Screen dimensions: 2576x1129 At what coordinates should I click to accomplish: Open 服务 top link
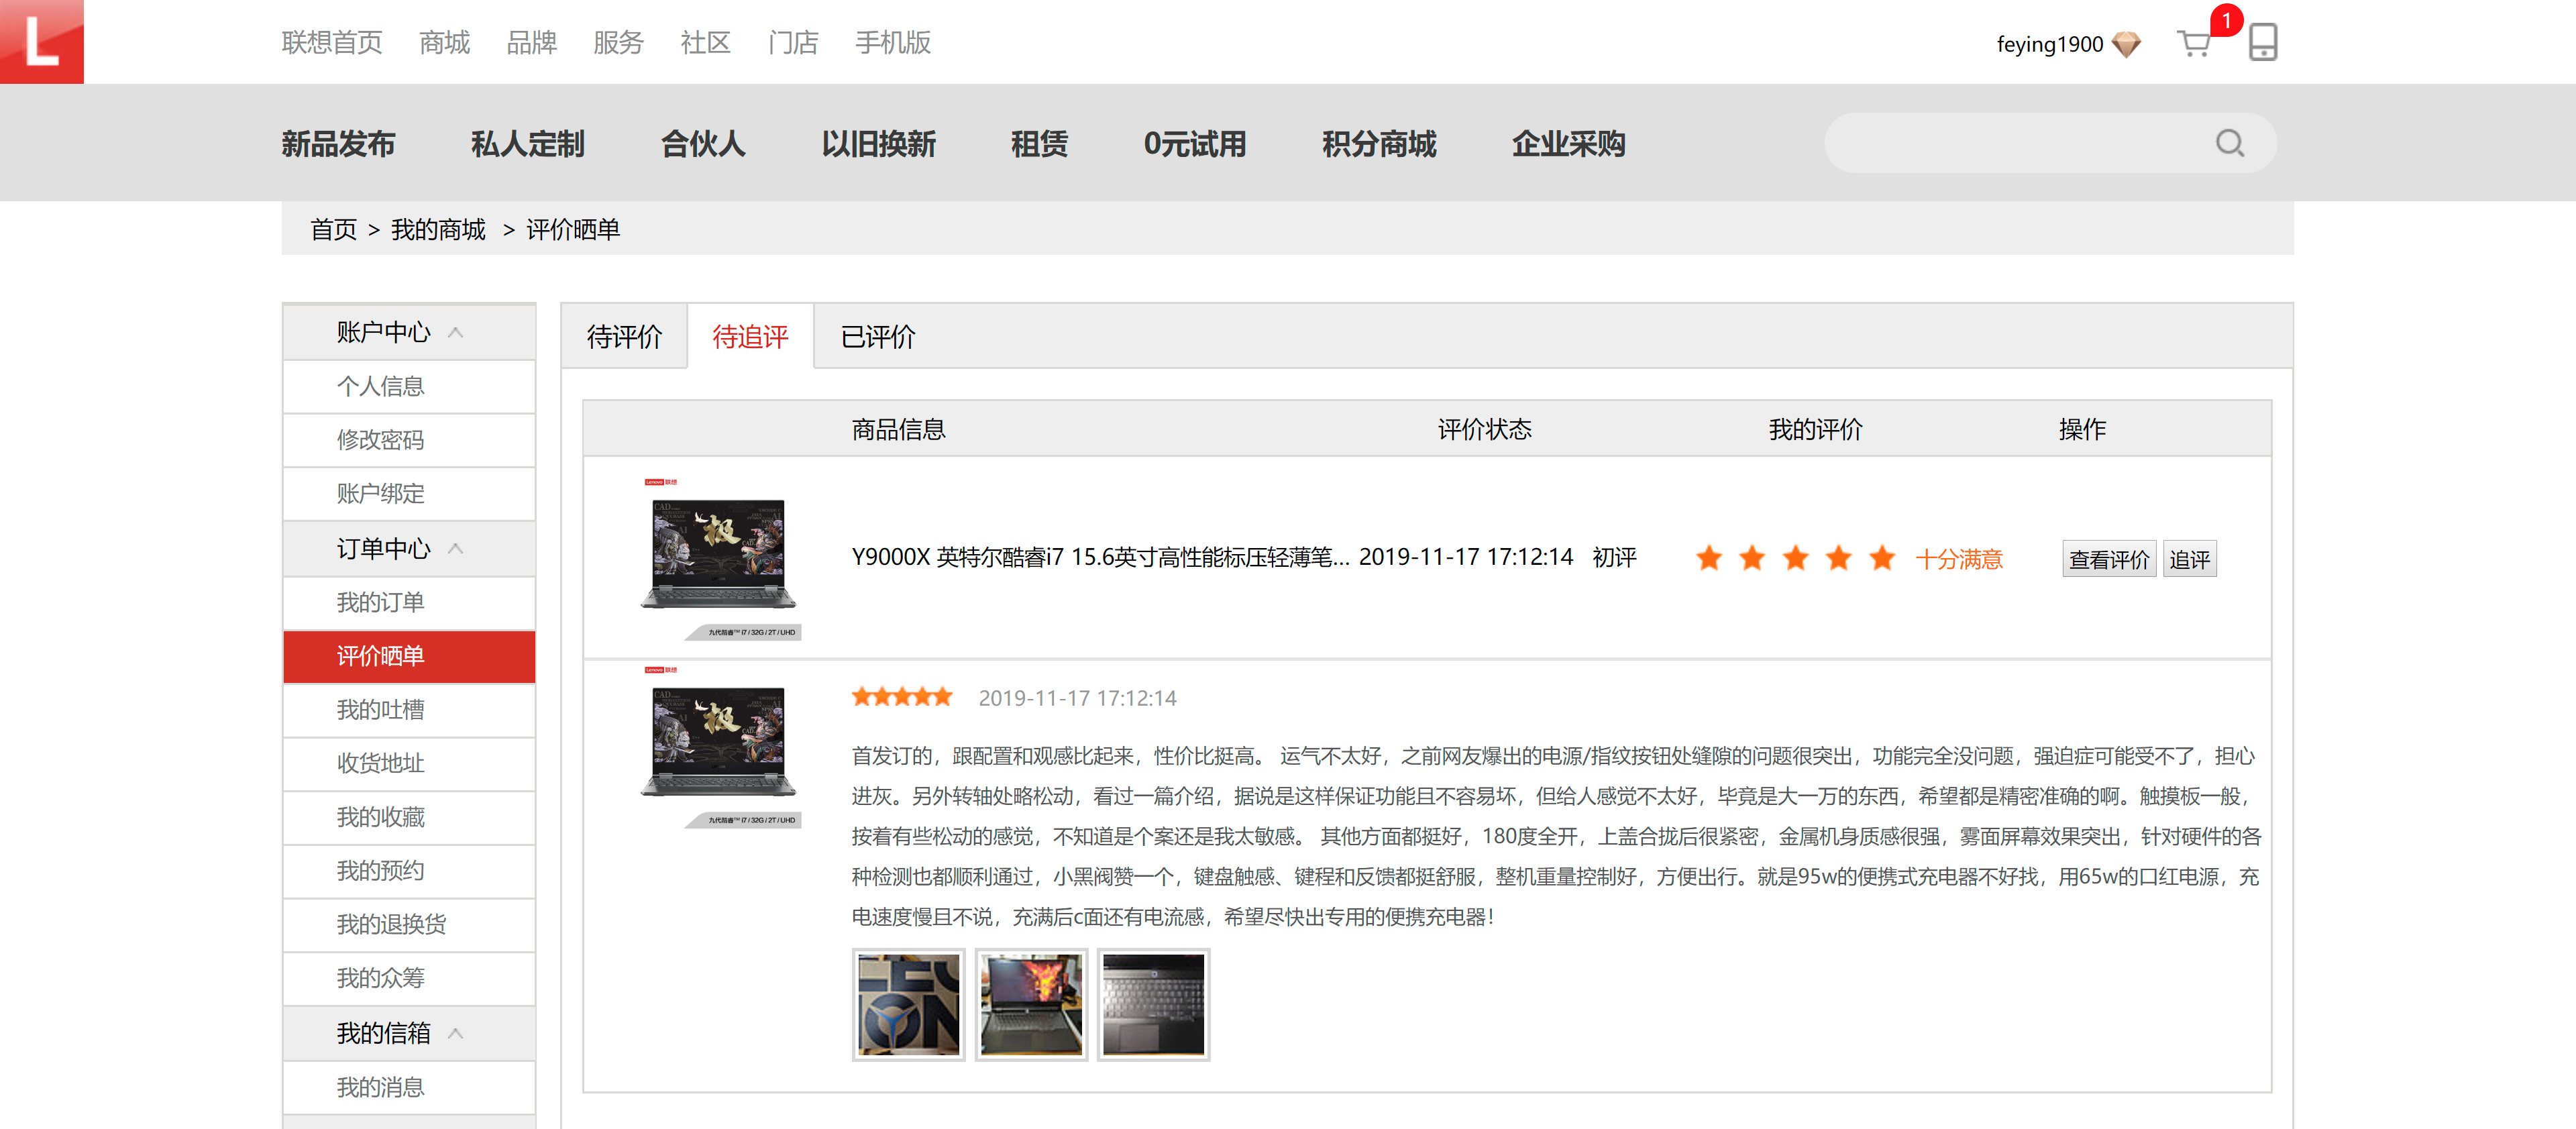618,42
